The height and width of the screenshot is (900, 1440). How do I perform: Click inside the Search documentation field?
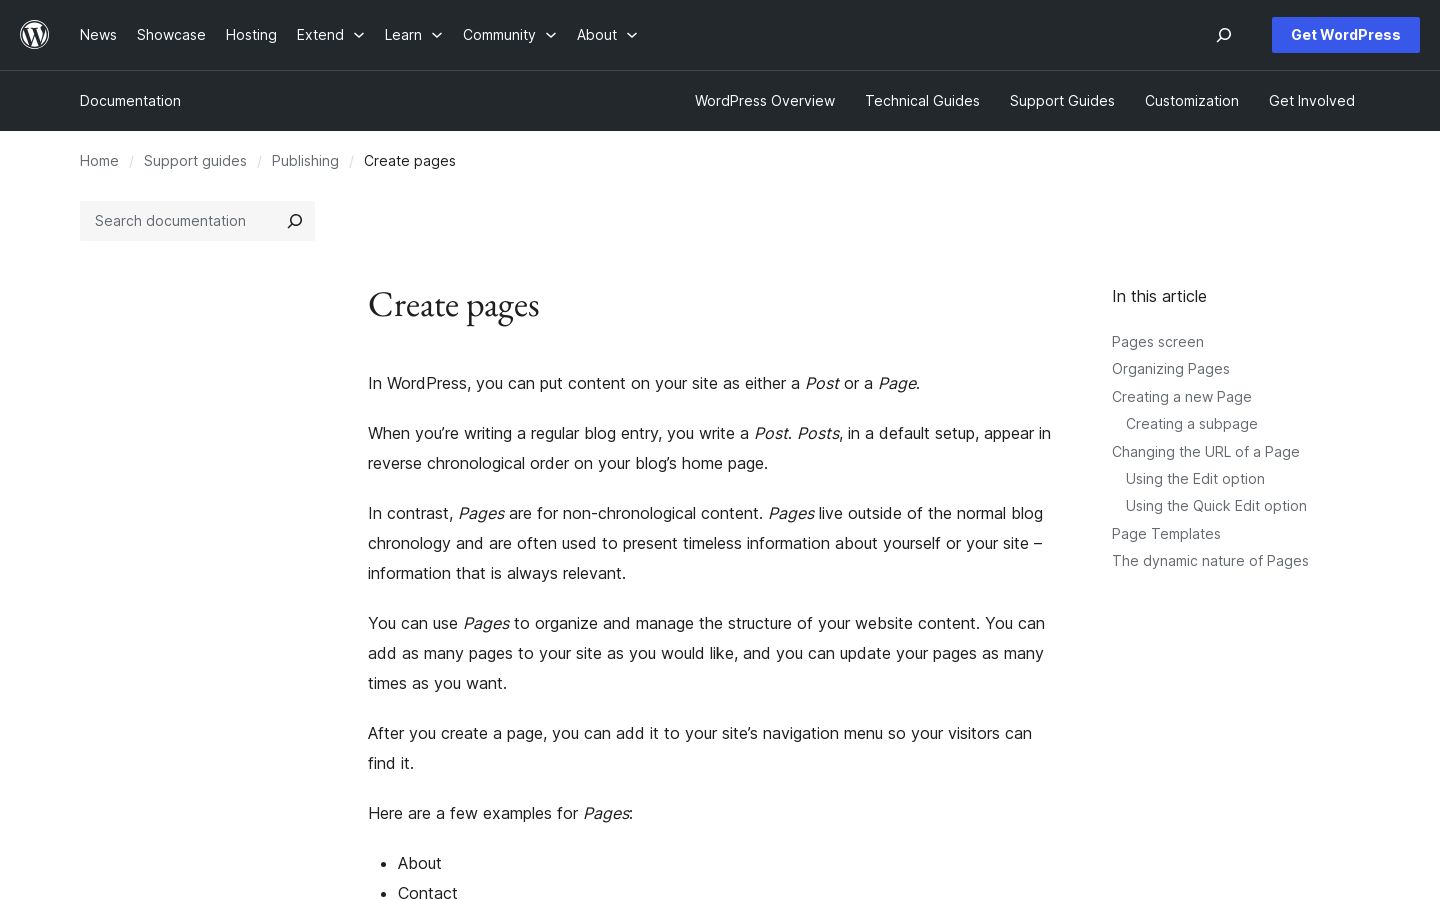tap(178, 221)
